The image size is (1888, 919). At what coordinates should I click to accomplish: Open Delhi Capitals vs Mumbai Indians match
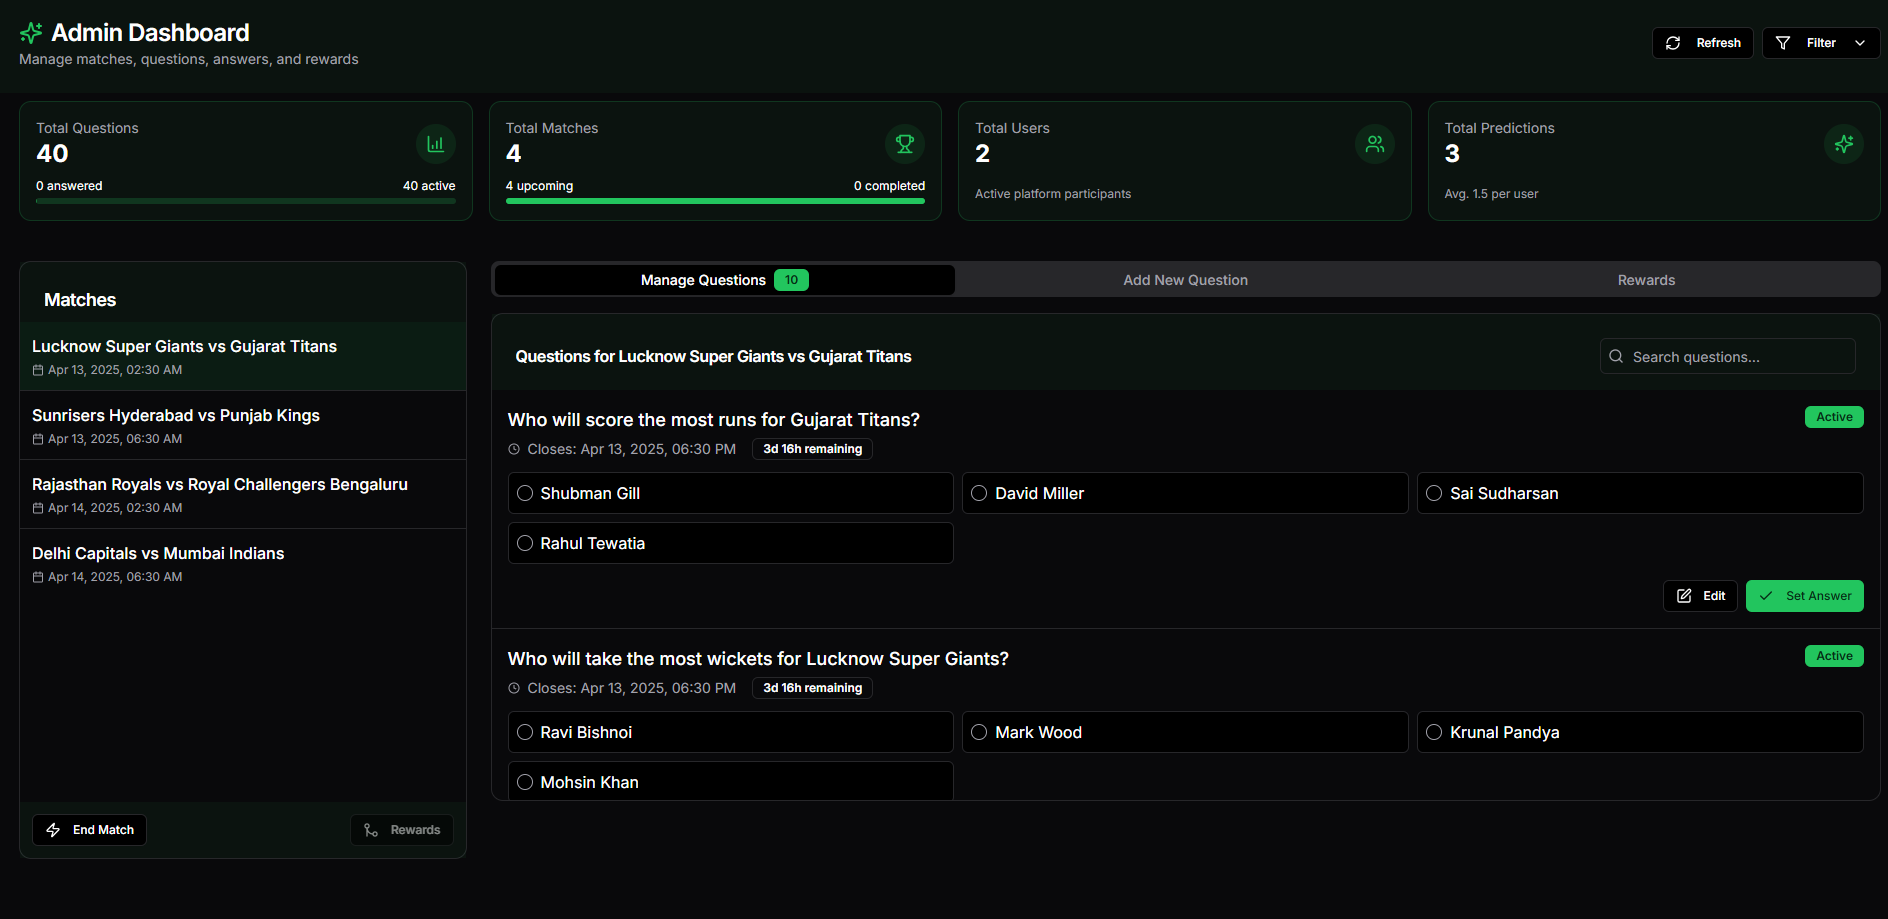(x=243, y=563)
